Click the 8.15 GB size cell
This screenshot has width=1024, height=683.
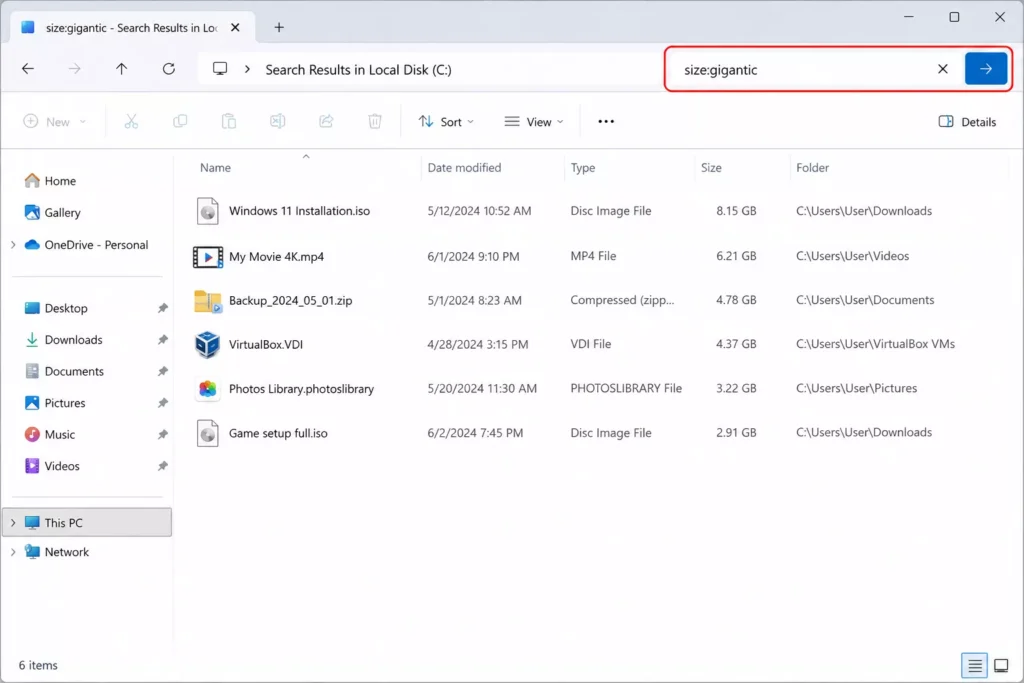point(736,211)
